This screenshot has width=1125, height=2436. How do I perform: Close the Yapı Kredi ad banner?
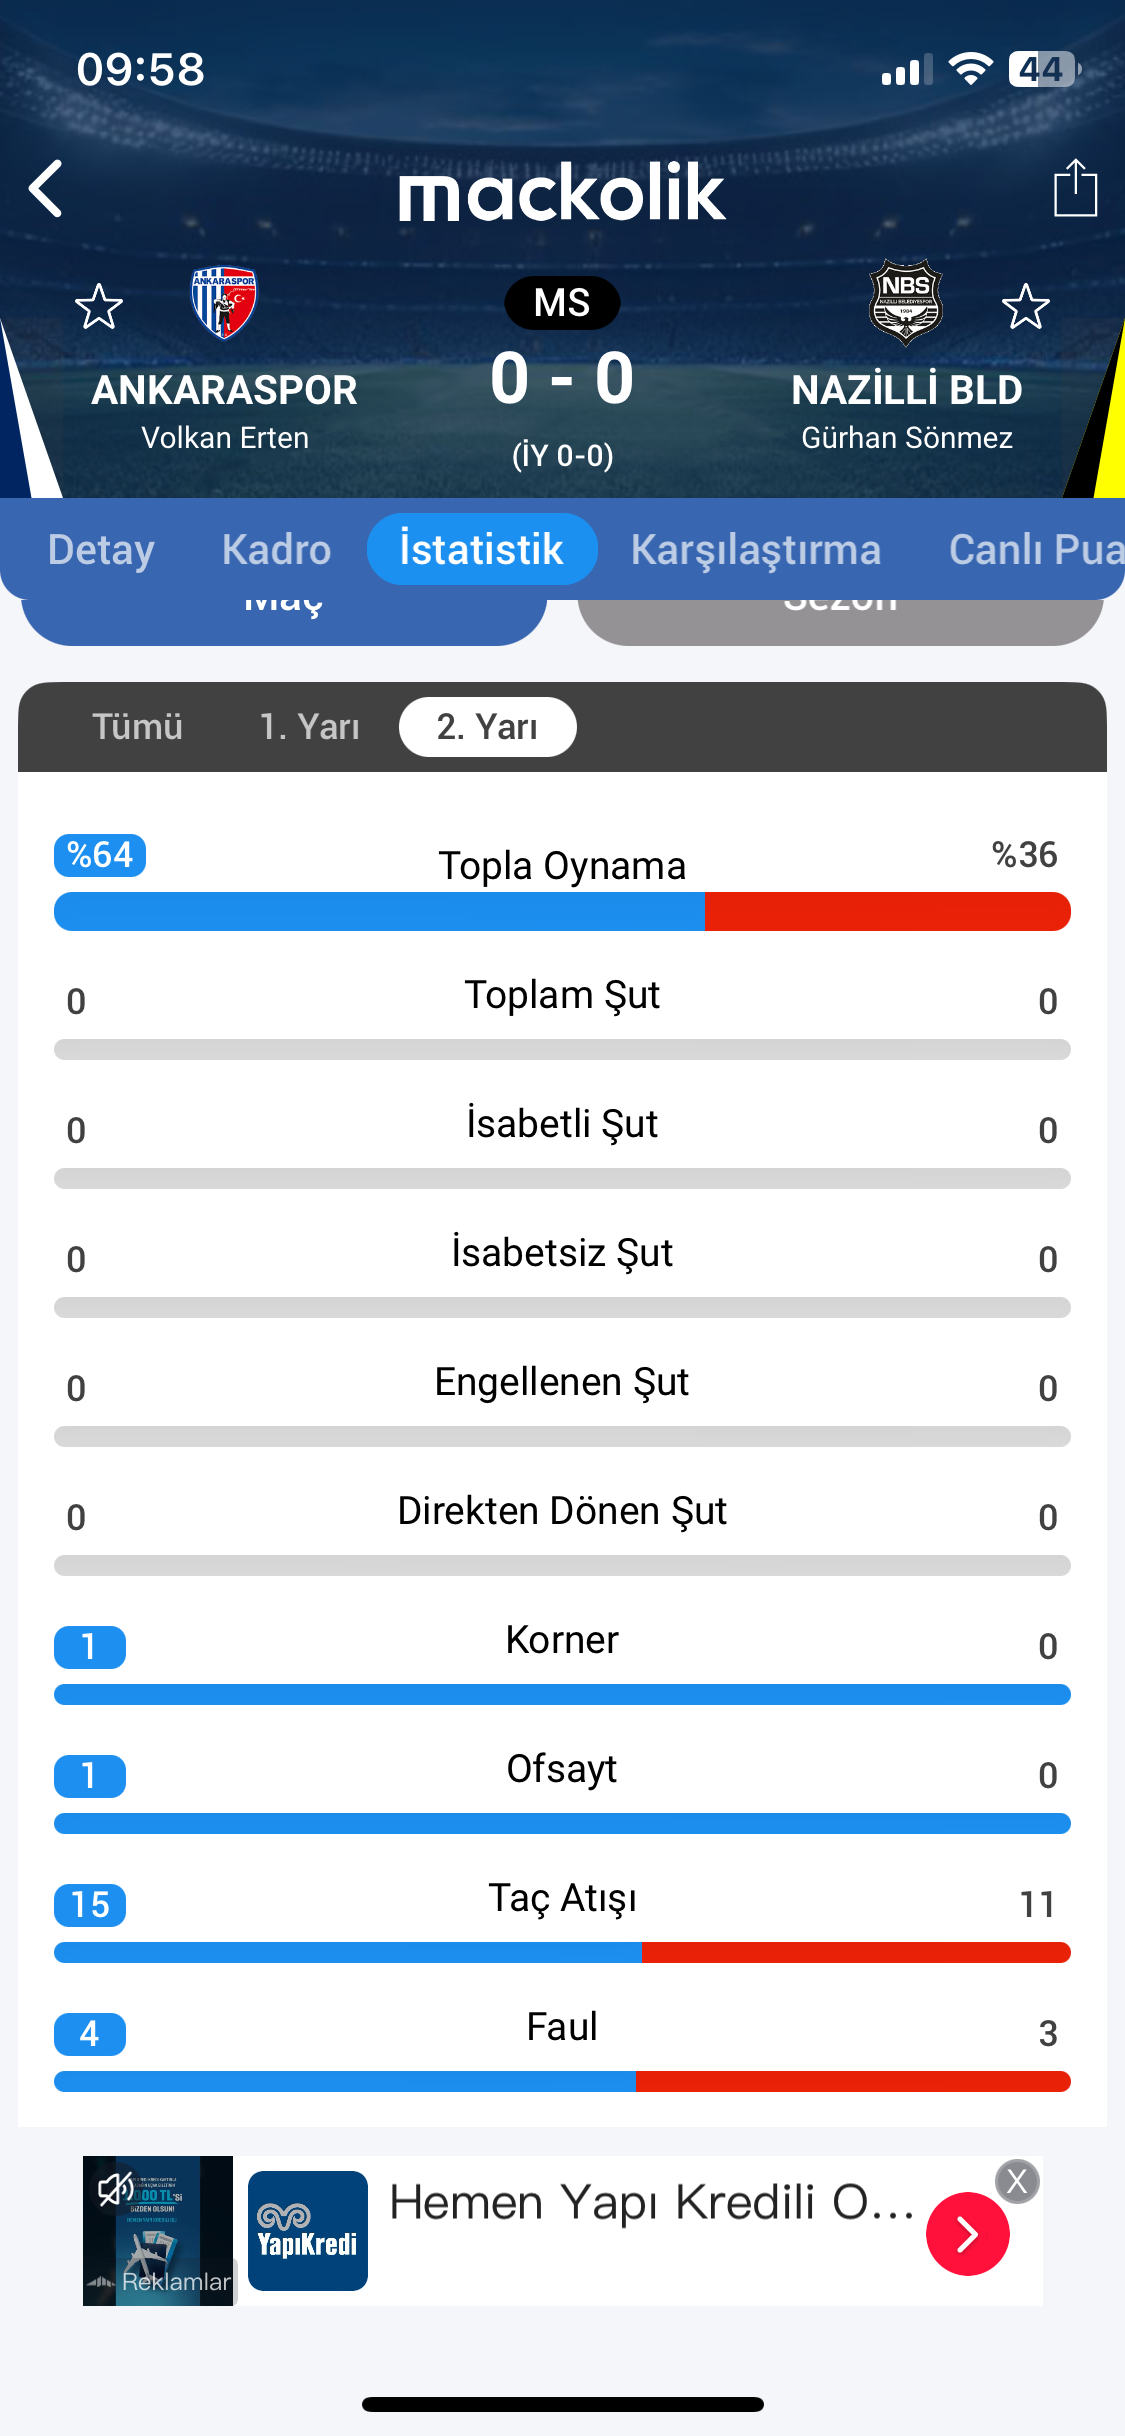(x=1017, y=2181)
